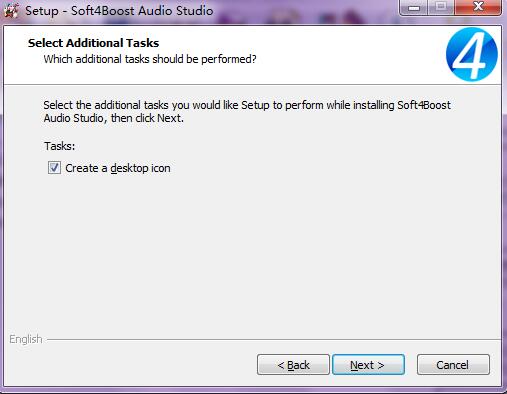Click the 'Setup - Soft4Boost Audio Studio' title text

pyautogui.click(x=119, y=10)
